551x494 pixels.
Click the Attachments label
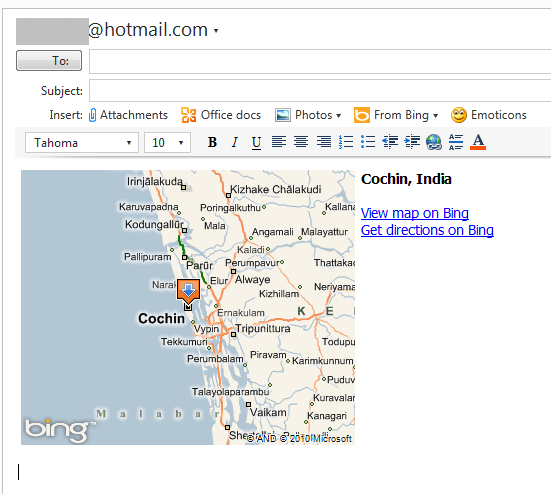tap(134, 115)
